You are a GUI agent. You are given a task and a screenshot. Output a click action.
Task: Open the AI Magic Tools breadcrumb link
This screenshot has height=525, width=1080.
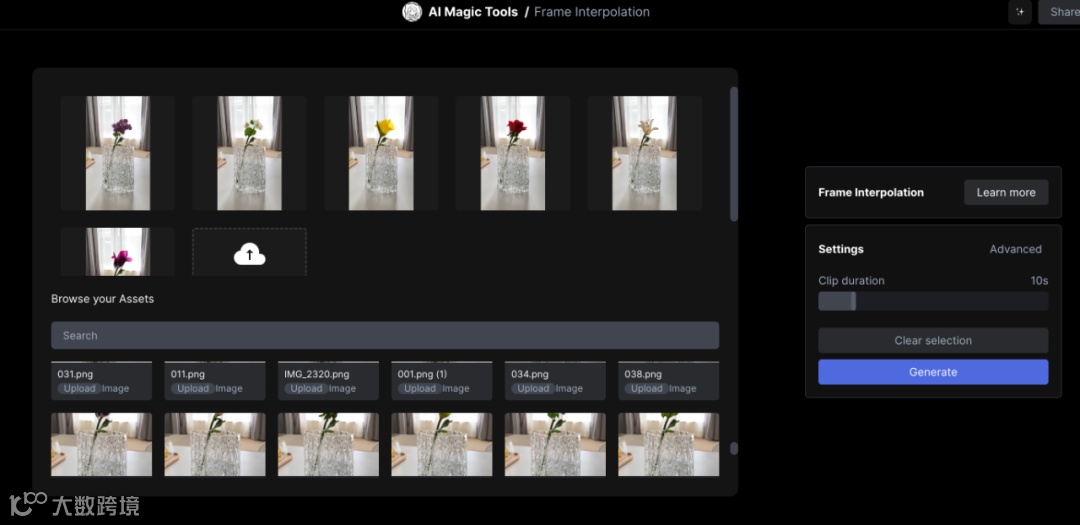pyautogui.click(x=472, y=12)
